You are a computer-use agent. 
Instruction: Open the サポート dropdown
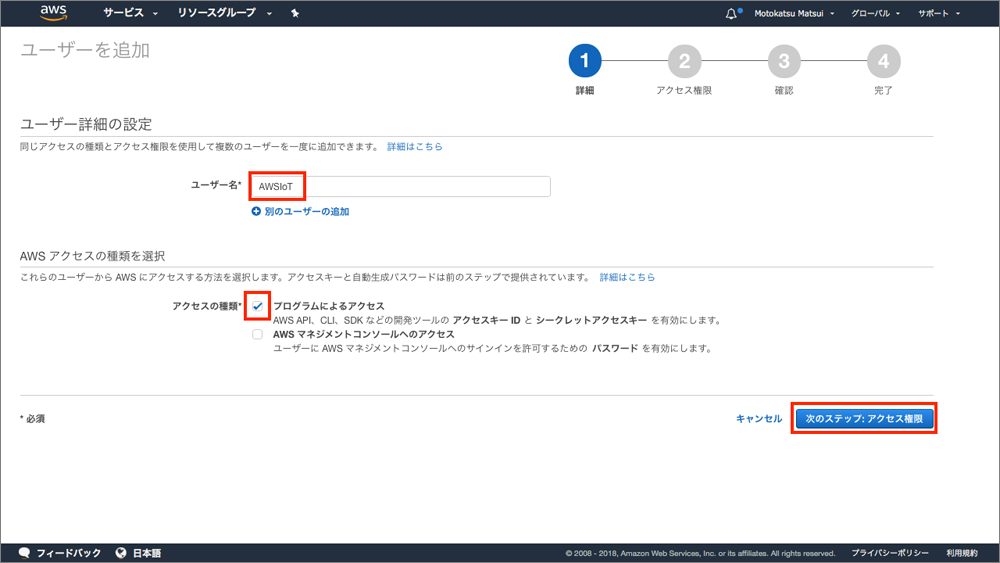click(939, 13)
